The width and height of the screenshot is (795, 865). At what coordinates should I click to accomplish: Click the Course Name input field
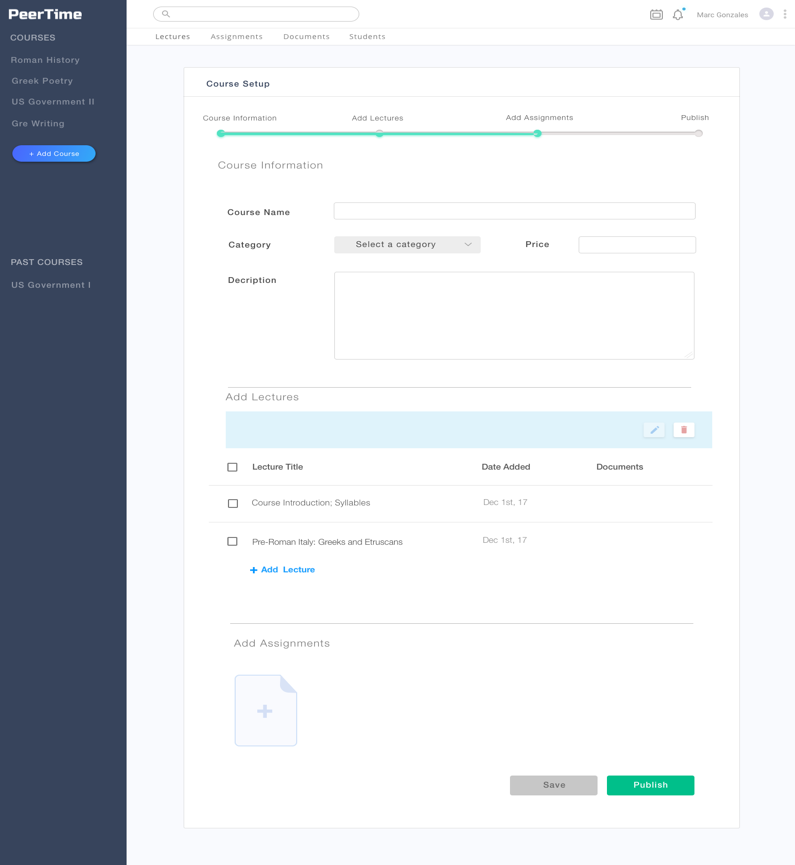(x=514, y=211)
